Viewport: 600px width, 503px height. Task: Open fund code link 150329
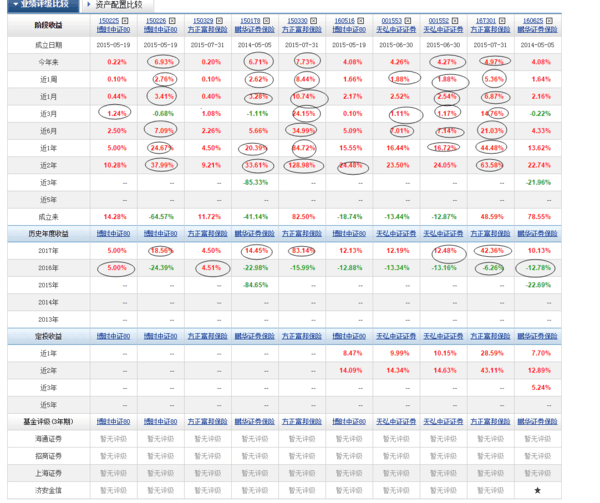[x=203, y=21]
